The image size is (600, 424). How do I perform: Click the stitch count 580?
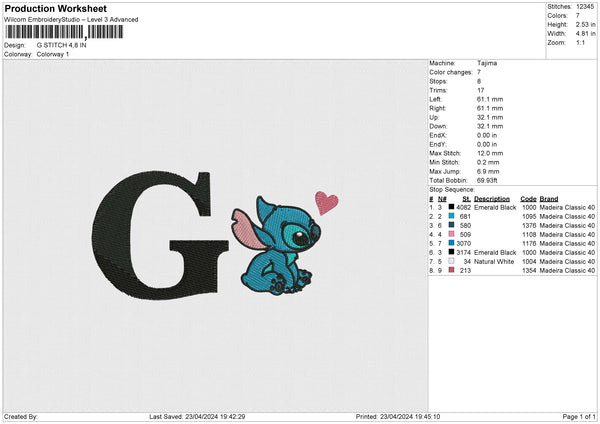pyautogui.click(x=465, y=226)
